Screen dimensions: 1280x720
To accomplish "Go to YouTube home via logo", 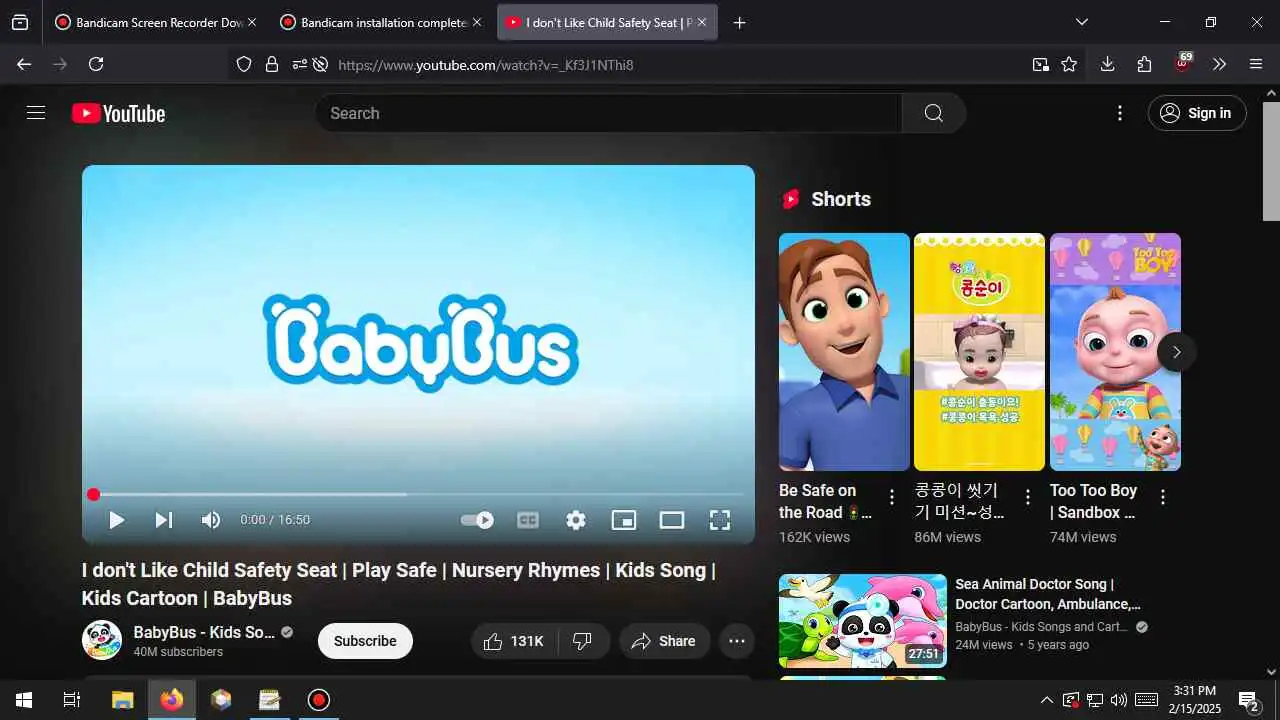I will tap(119, 113).
